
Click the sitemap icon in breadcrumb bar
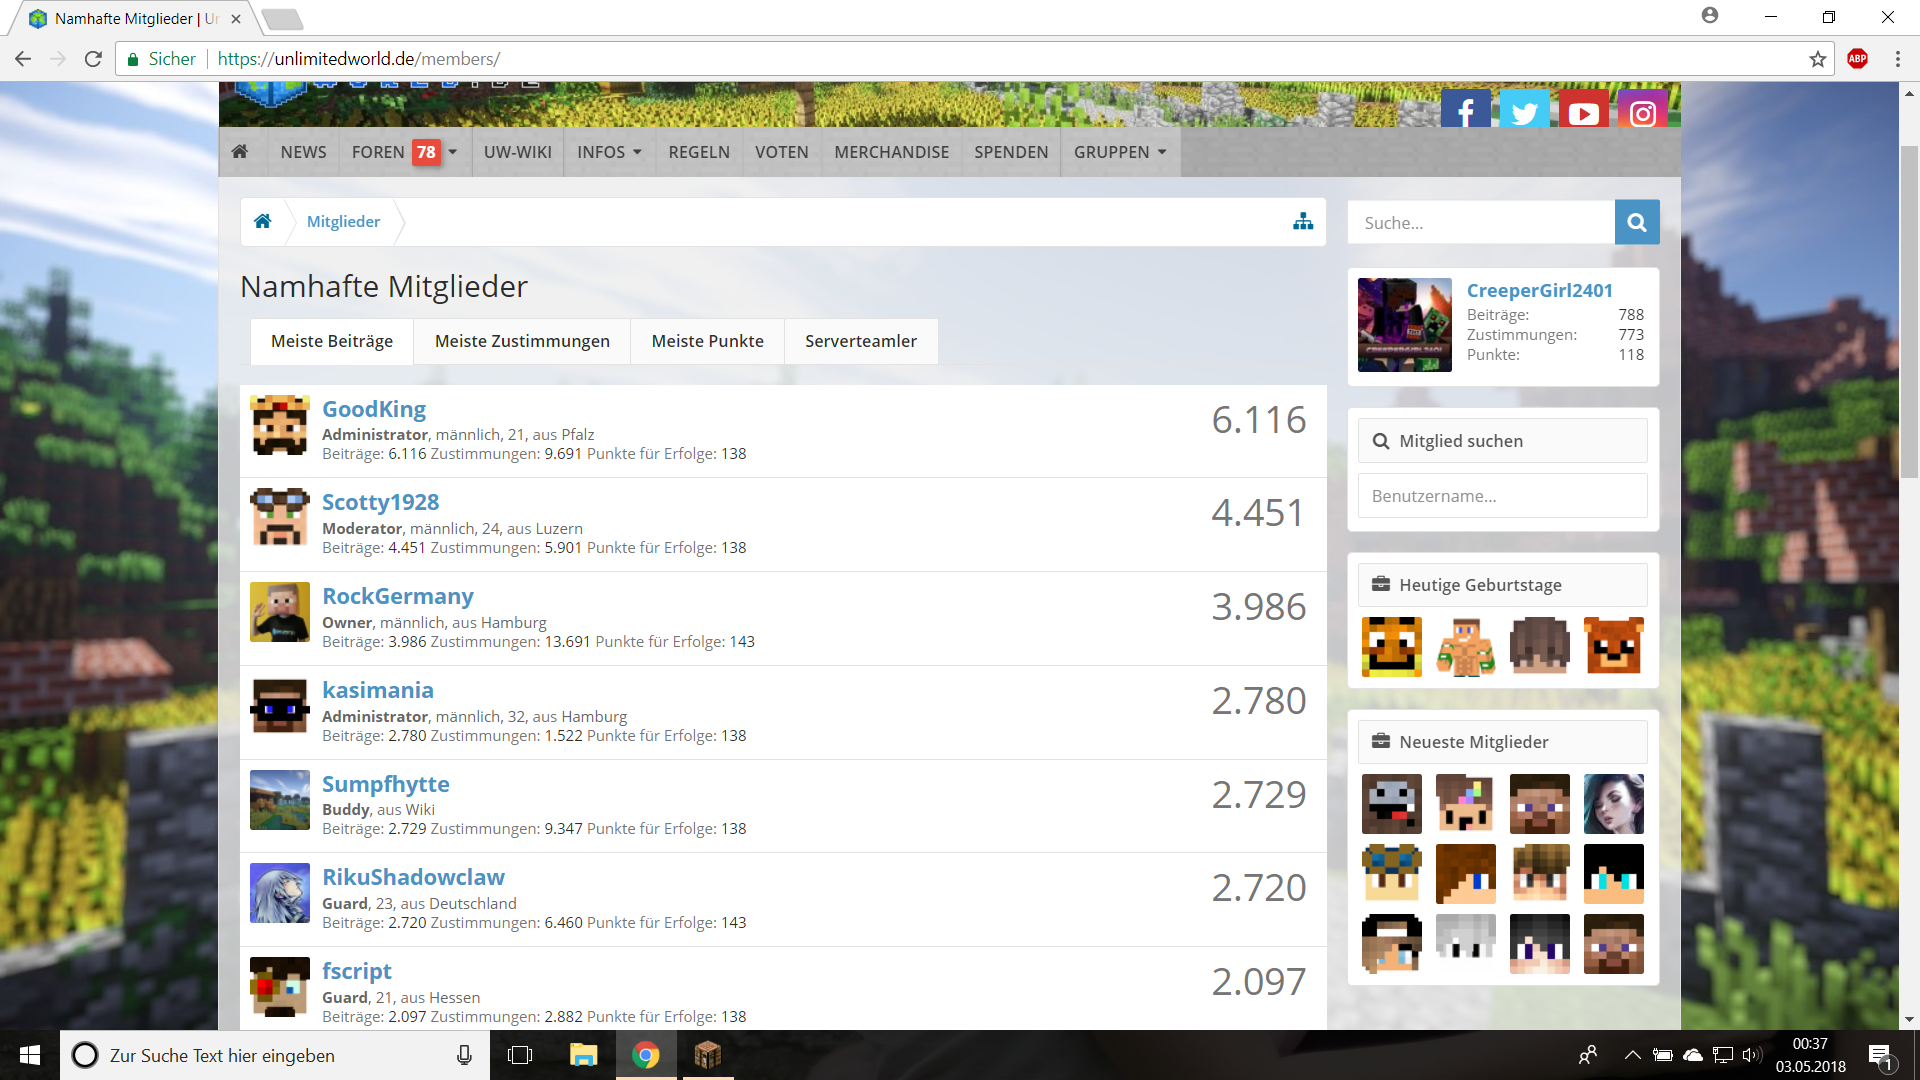1302,222
